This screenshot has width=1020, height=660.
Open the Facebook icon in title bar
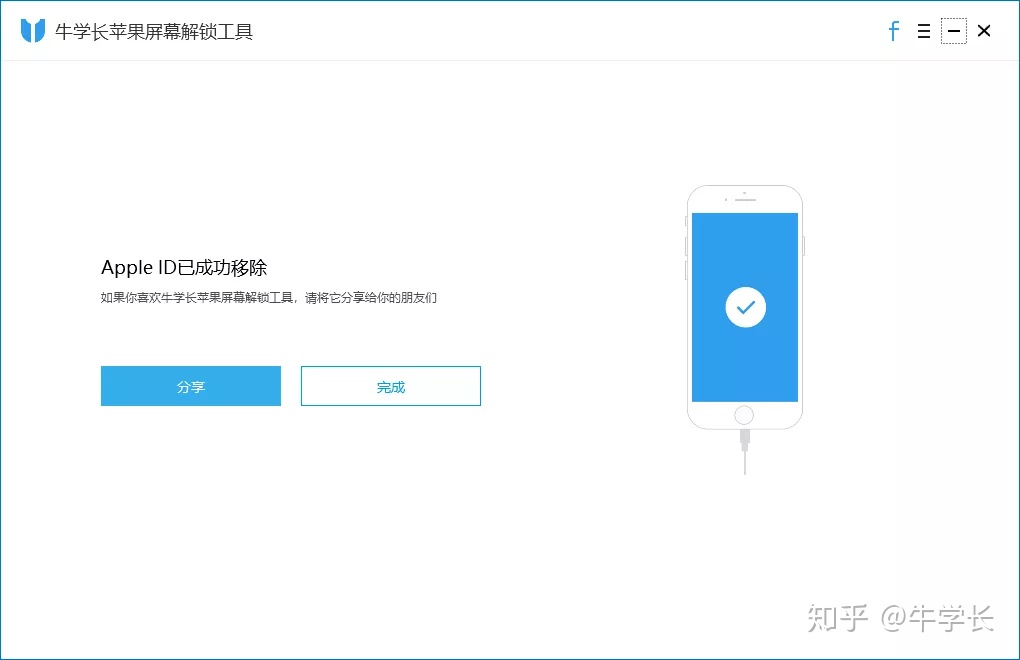894,31
